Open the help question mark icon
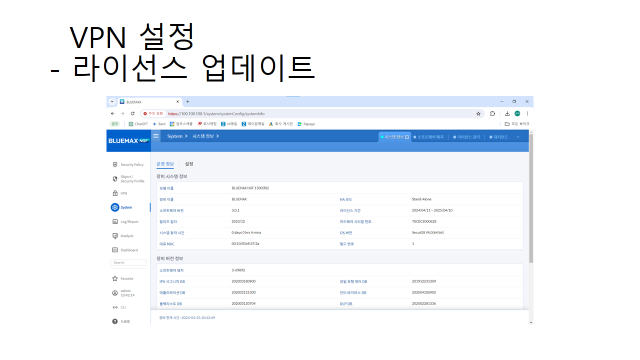640x360 pixels. 115,322
